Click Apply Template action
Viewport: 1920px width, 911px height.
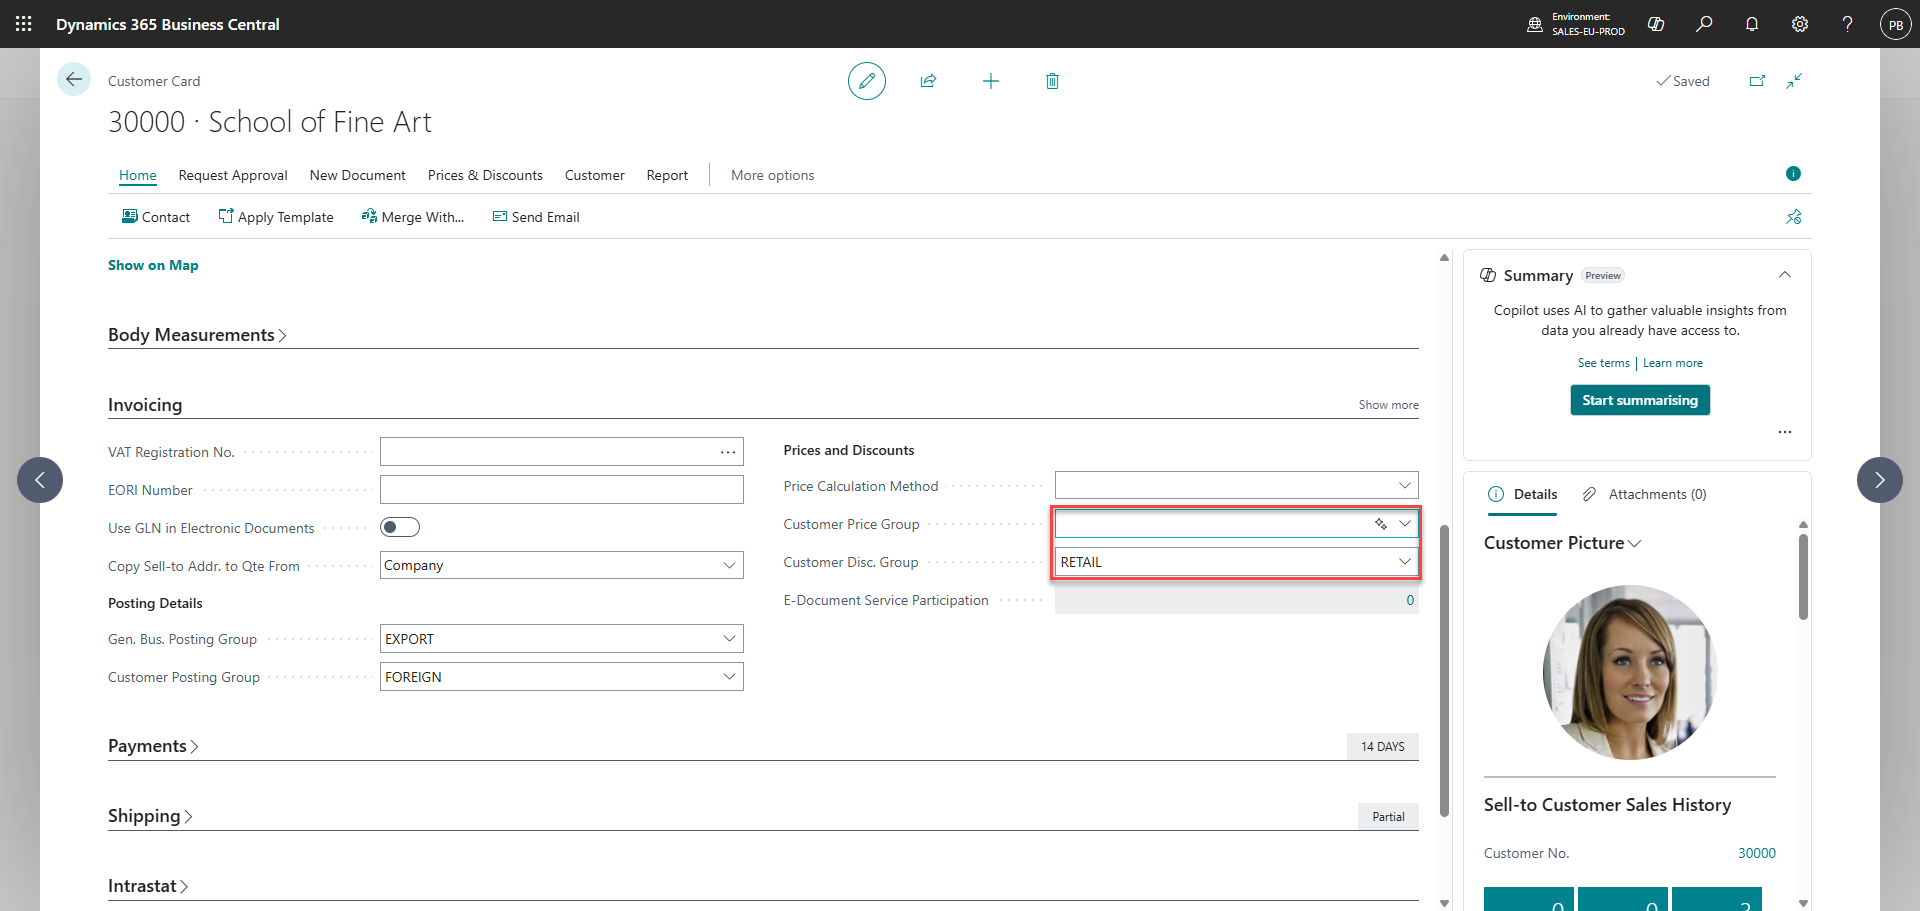276,217
